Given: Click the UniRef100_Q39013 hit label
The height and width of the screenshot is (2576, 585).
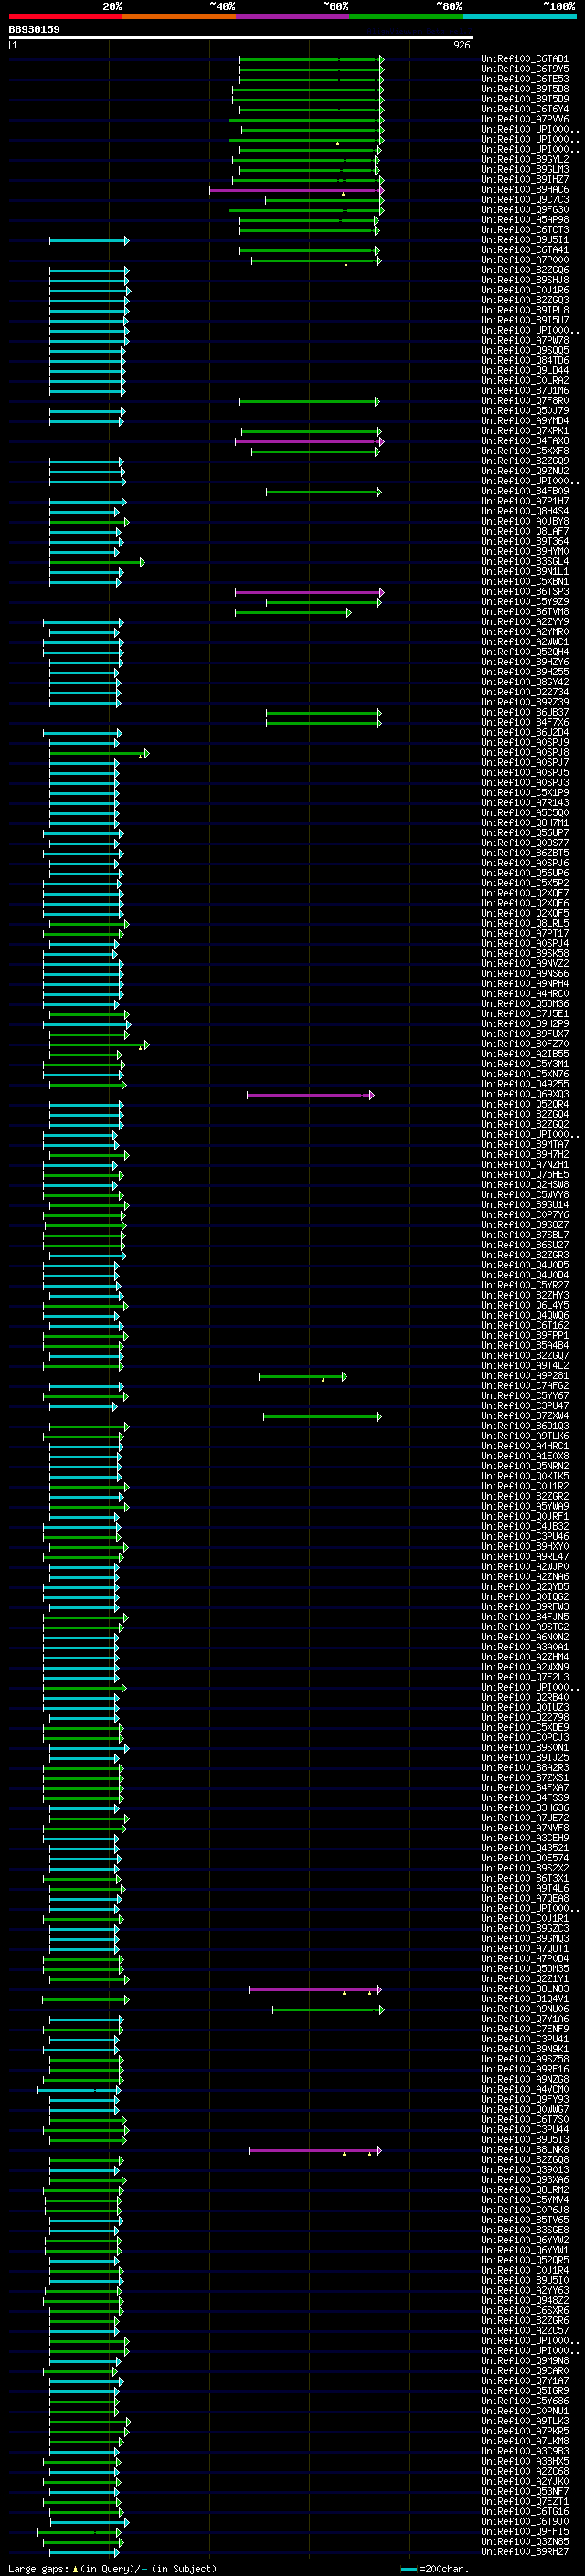Looking at the screenshot, I should coord(524,2170).
